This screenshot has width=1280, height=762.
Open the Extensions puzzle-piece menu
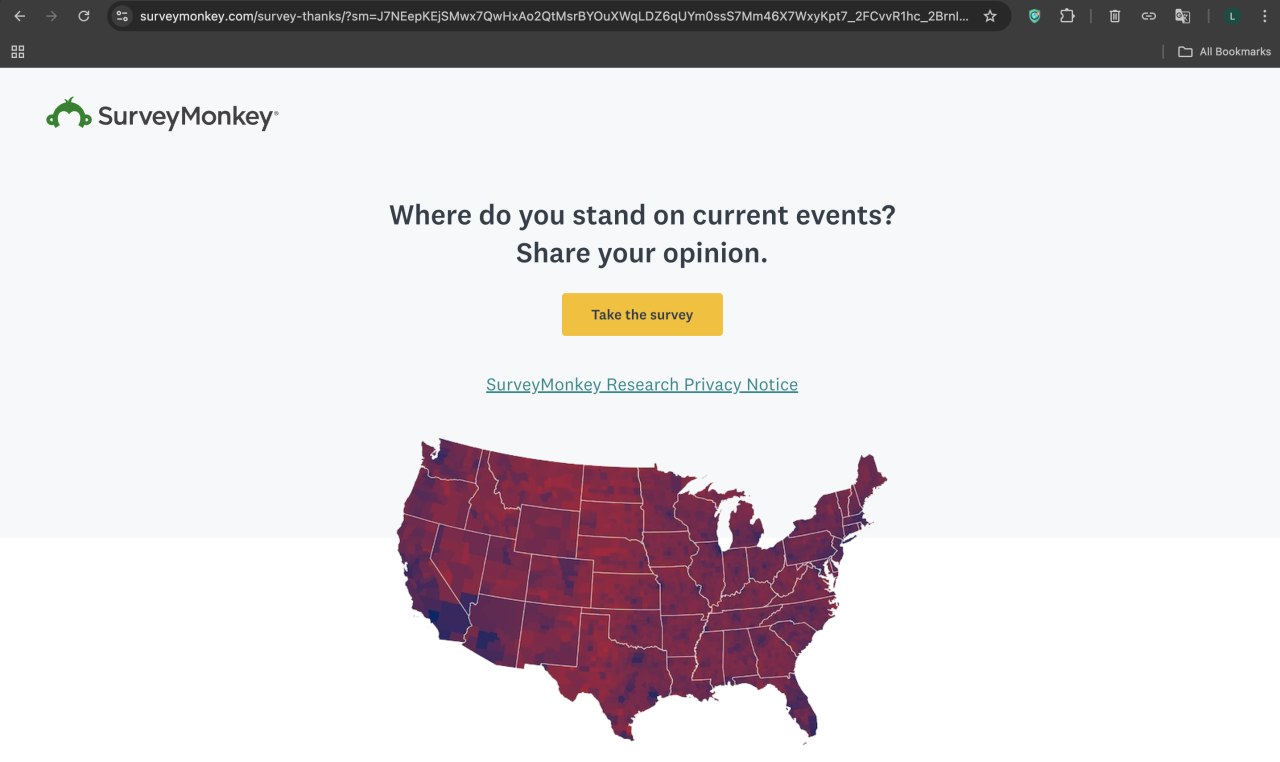(1067, 16)
